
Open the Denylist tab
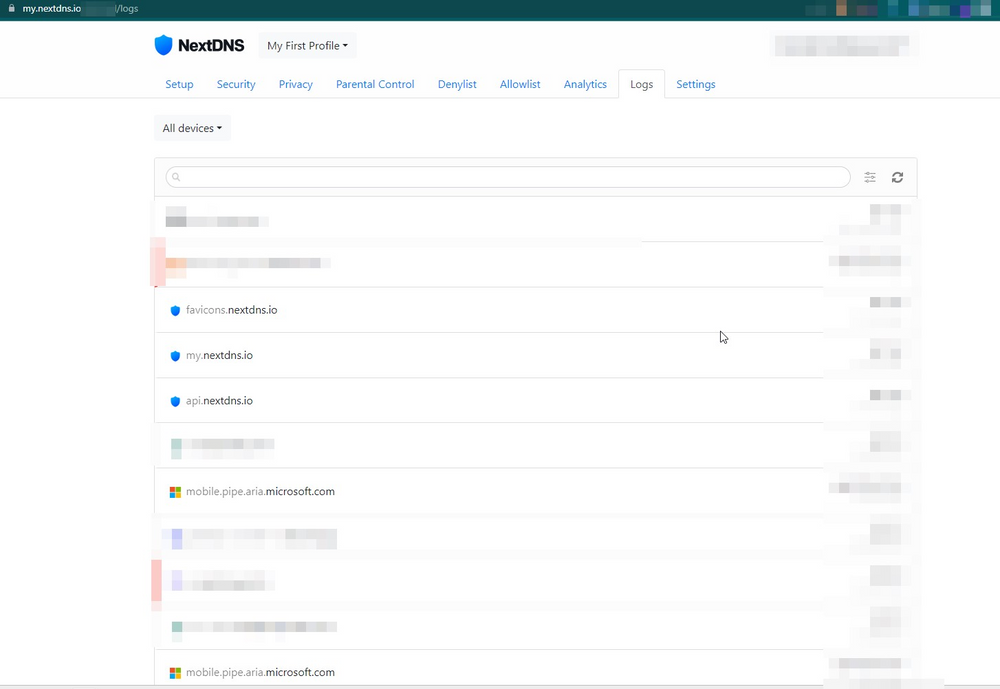(457, 84)
